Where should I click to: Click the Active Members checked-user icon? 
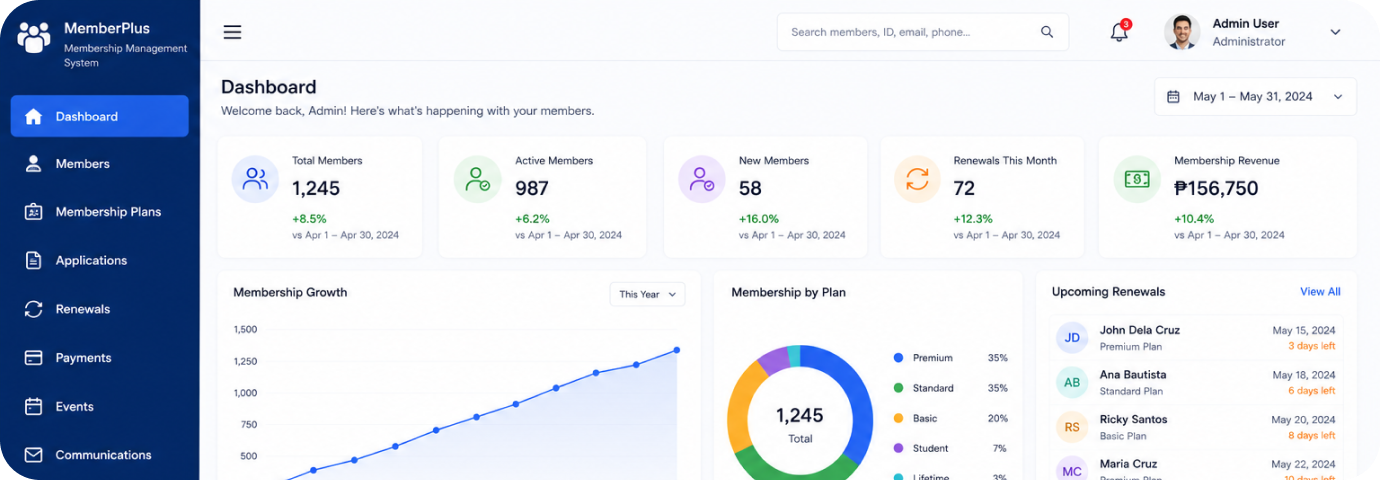click(478, 179)
